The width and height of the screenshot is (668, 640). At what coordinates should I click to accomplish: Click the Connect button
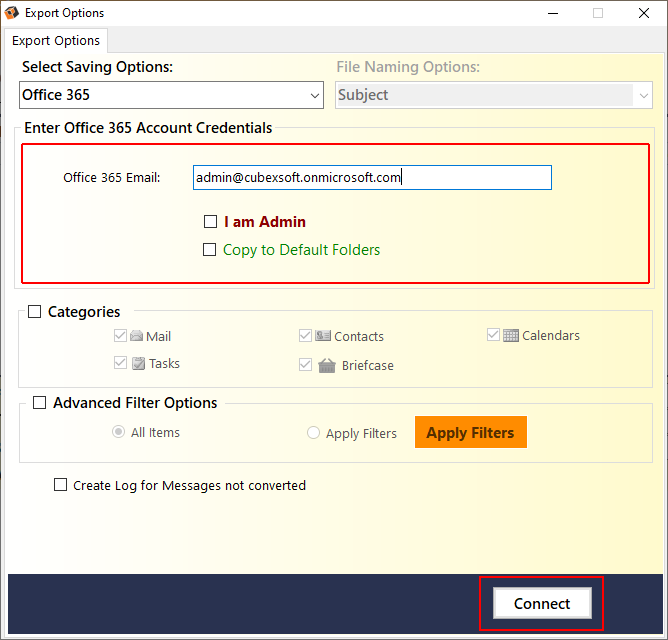(x=542, y=603)
